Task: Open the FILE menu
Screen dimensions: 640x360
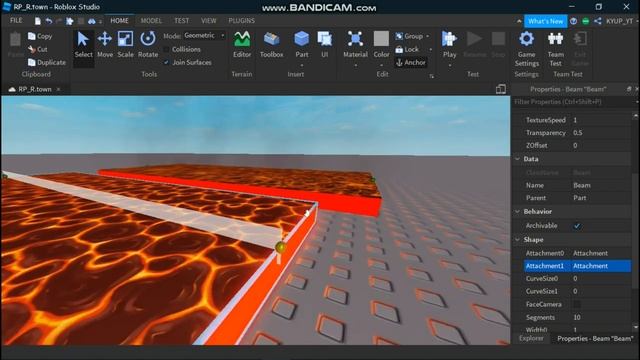Action: coord(16,20)
